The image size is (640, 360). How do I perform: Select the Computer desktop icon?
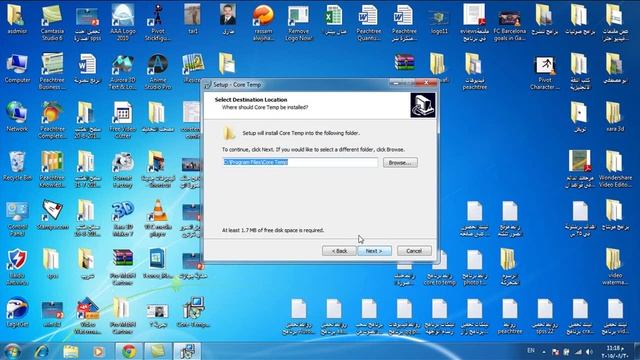(17, 69)
